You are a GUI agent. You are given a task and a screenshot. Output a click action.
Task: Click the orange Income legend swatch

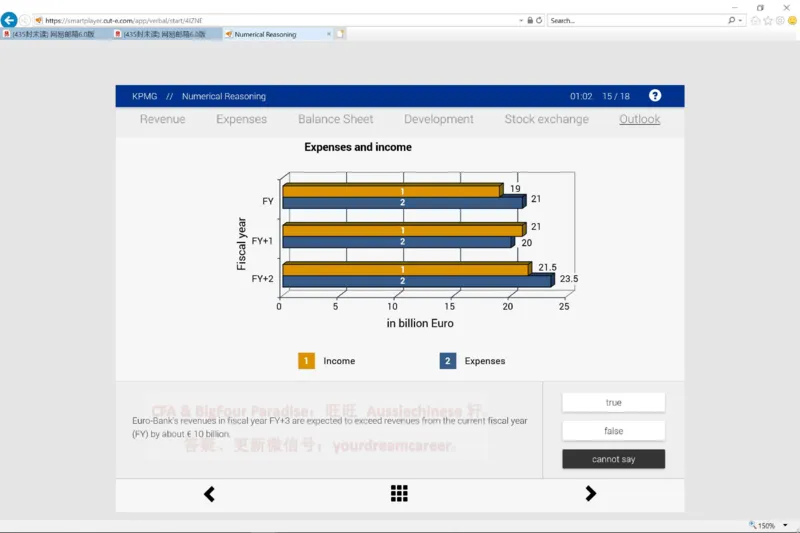[x=307, y=361]
